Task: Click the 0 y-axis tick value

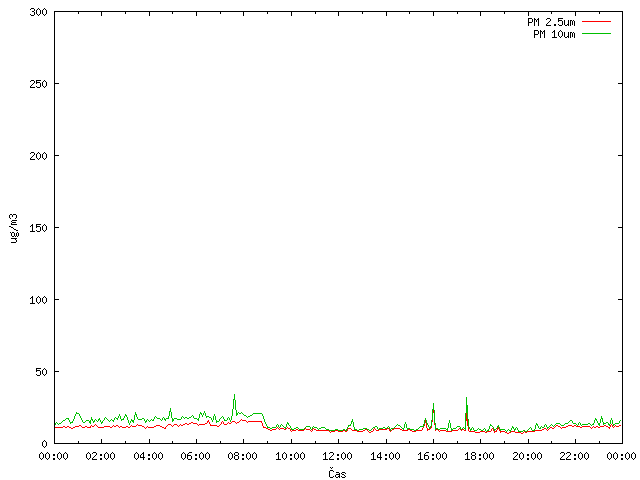Action: [x=44, y=444]
